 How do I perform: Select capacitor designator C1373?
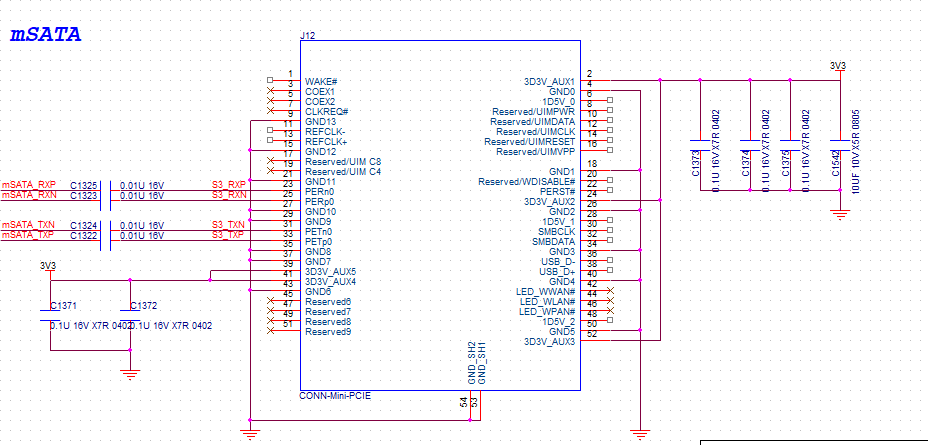tap(696, 163)
